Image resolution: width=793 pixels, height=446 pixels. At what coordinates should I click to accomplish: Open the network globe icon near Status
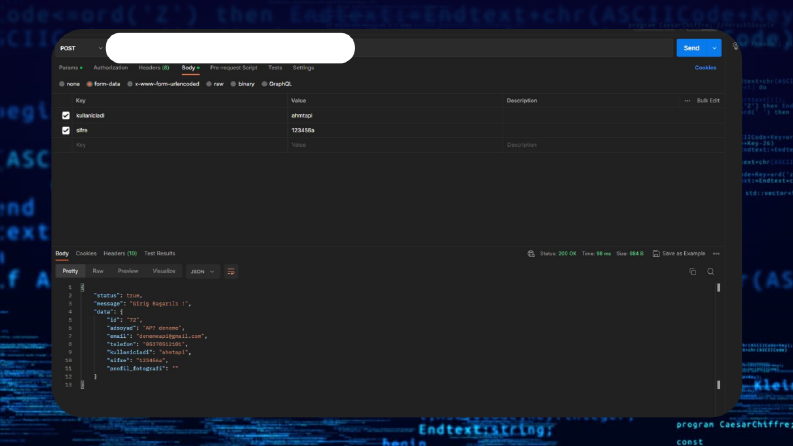pyautogui.click(x=531, y=253)
